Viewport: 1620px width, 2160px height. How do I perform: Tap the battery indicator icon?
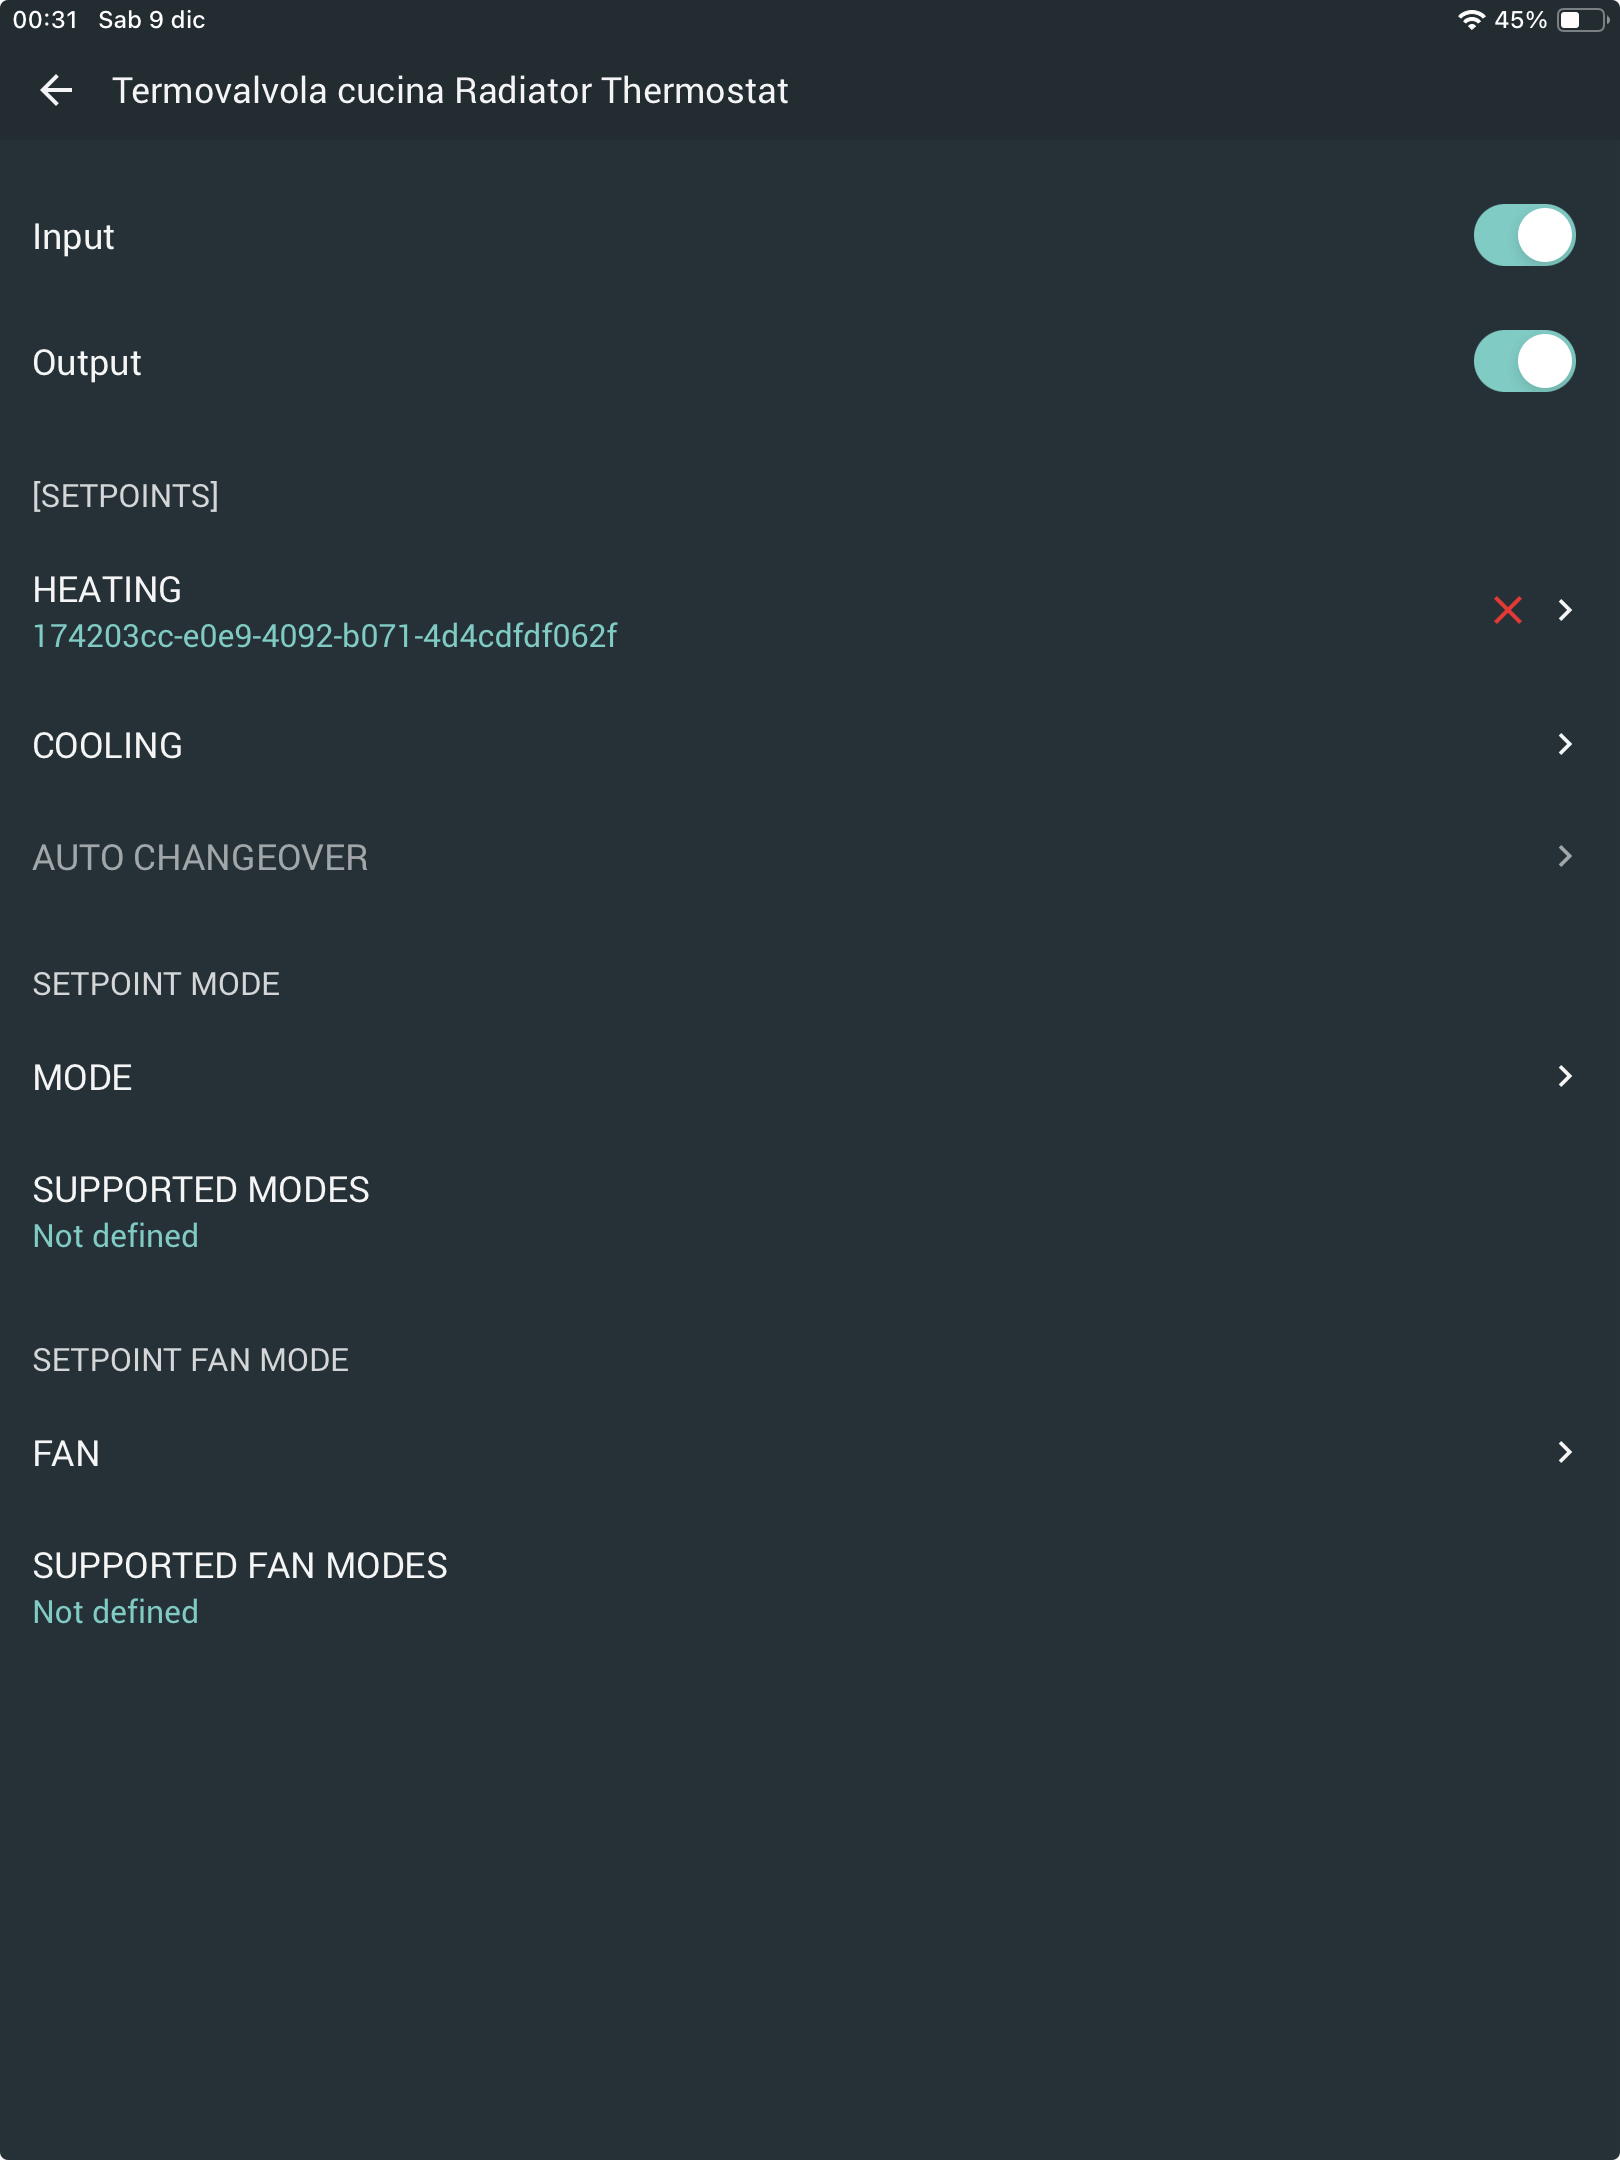click(1583, 20)
